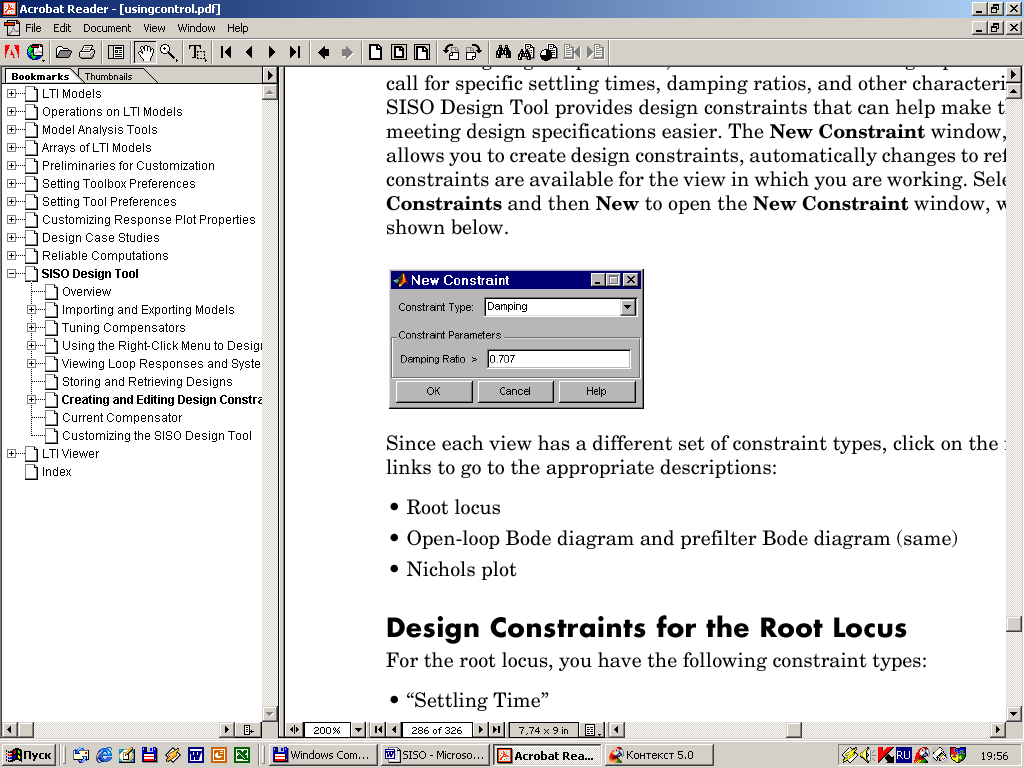Toggle the Show/Hide Navigation Pane icon
The image size is (1024, 768).
[x=116, y=52]
